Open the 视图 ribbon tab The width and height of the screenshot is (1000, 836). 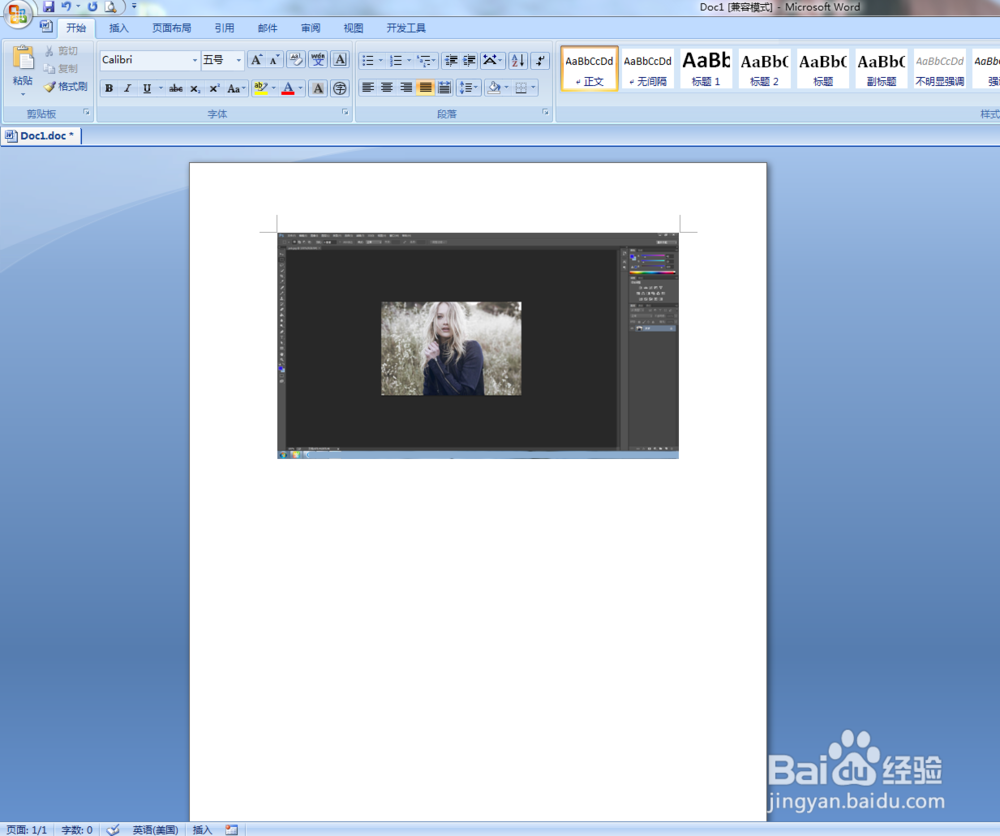point(353,28)
